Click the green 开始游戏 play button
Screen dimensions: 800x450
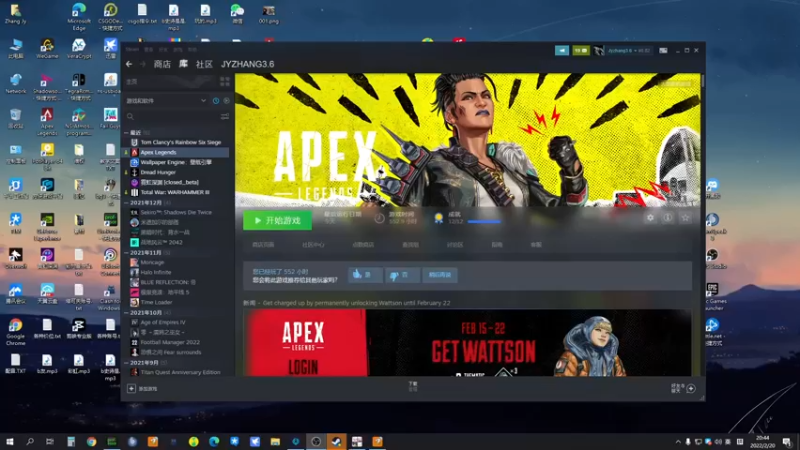pyautogui.click(x=278, y=220)
